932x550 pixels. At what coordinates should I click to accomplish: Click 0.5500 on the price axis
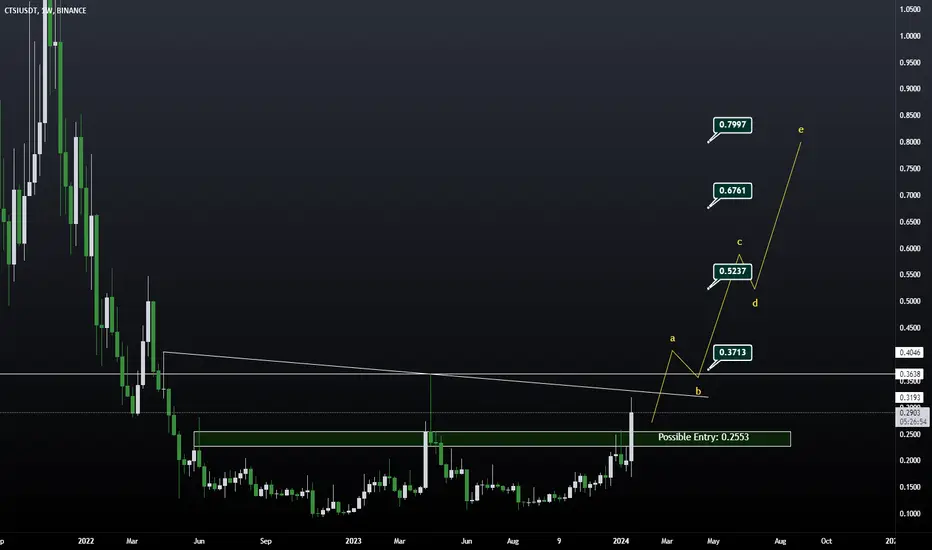909,275
